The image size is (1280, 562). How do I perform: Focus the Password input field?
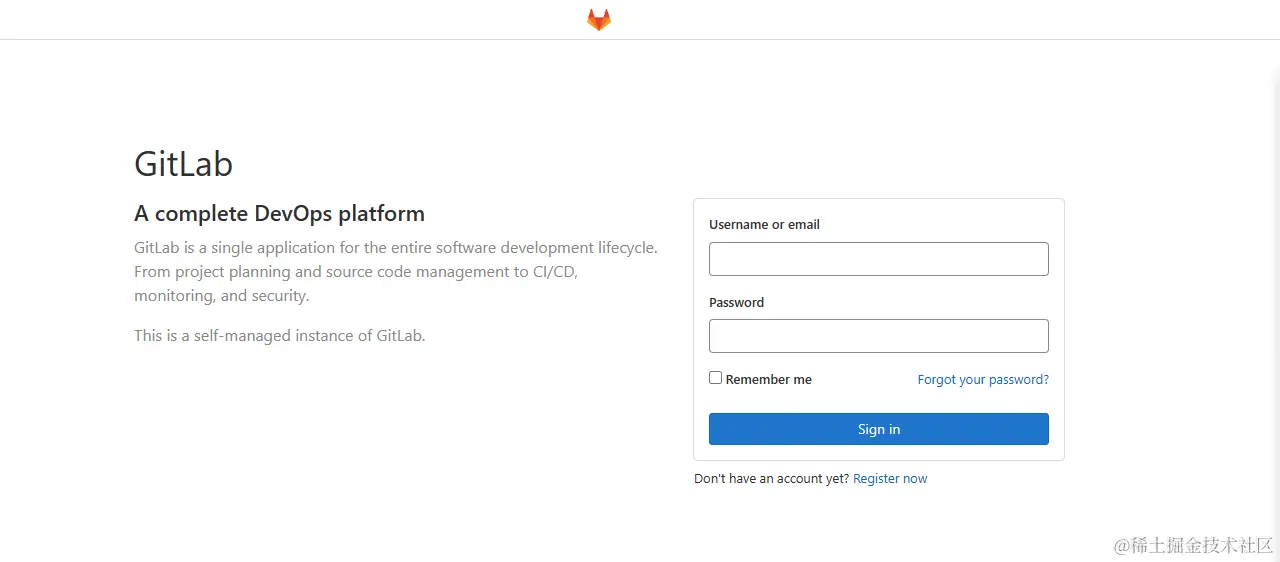coord(879,336)
